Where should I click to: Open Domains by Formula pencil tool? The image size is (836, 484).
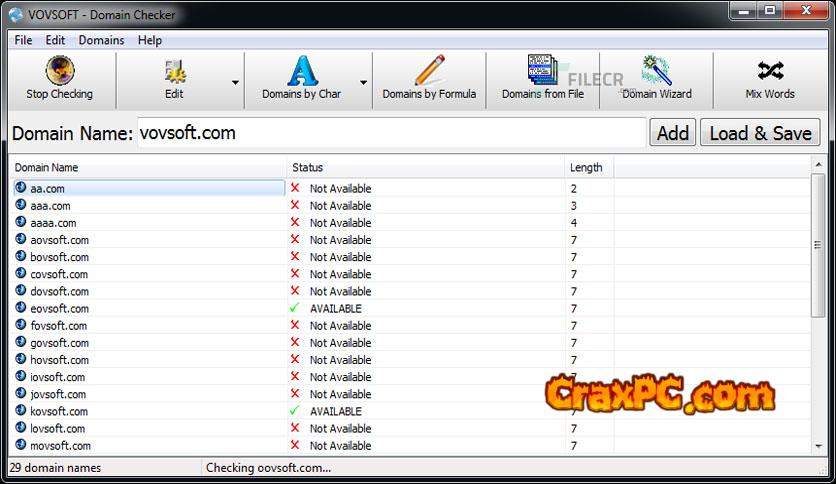point(429,71)
